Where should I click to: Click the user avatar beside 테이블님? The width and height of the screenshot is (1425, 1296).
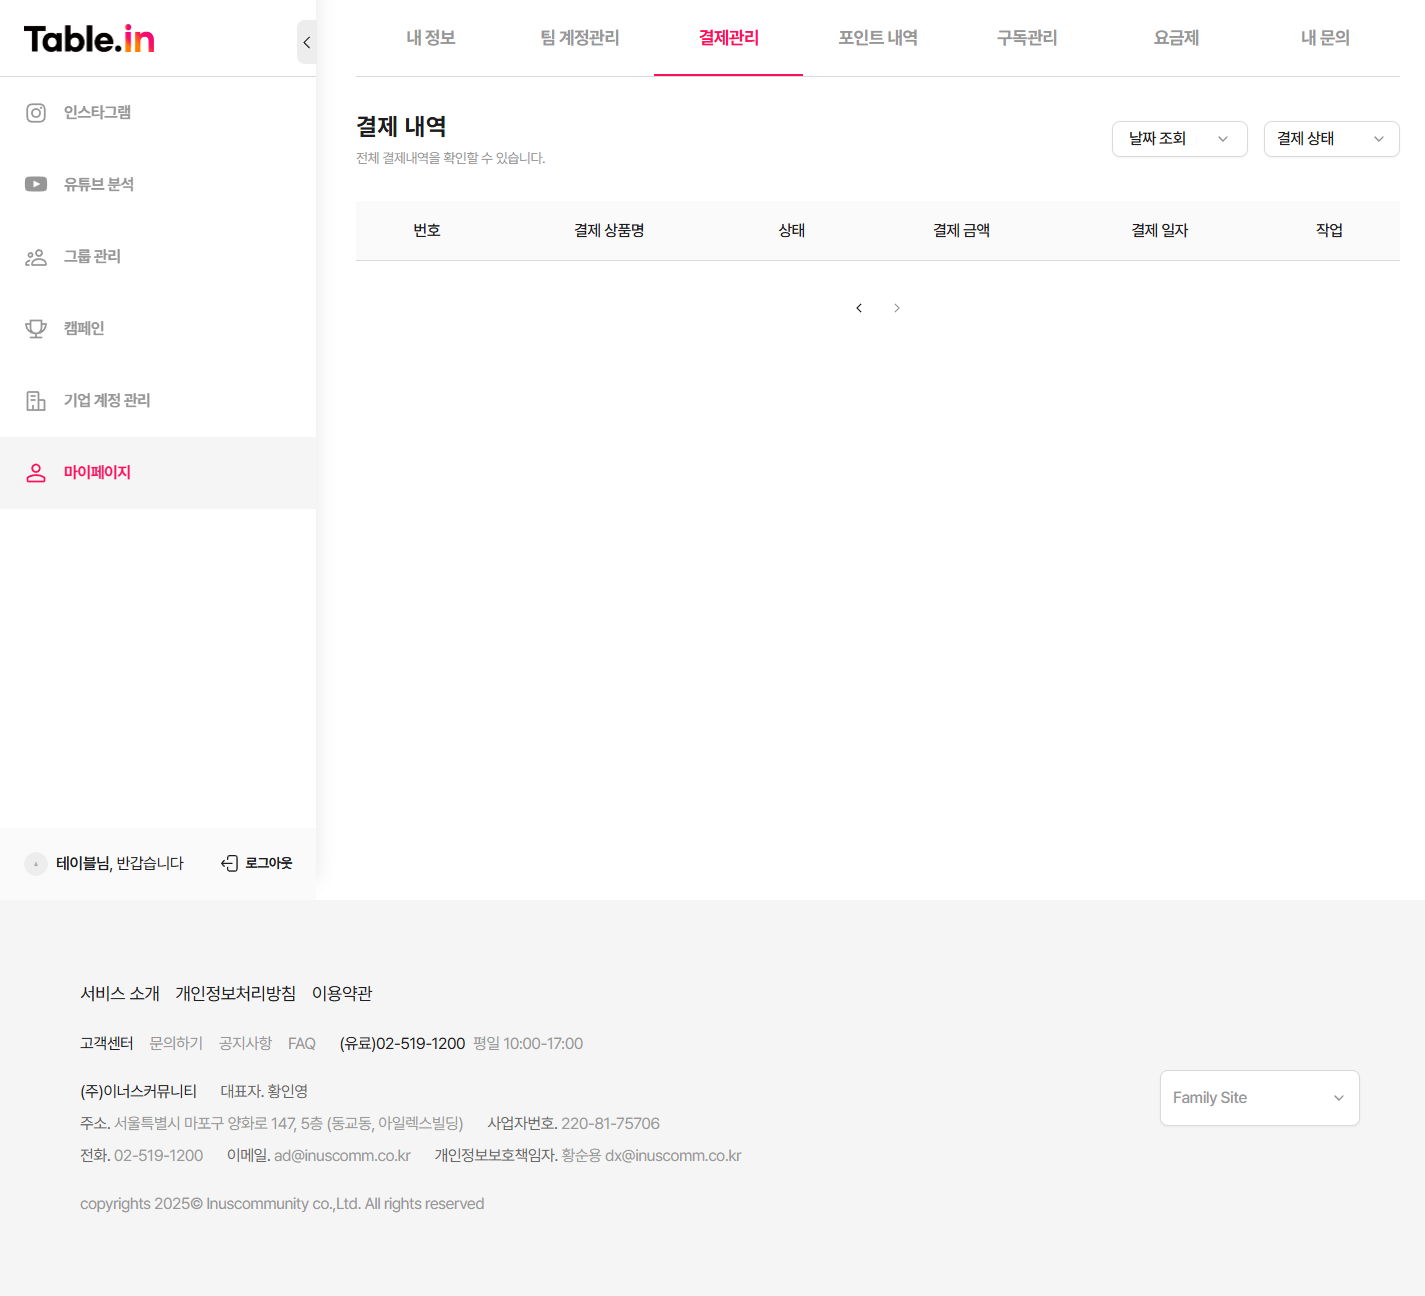coord(36,864)
